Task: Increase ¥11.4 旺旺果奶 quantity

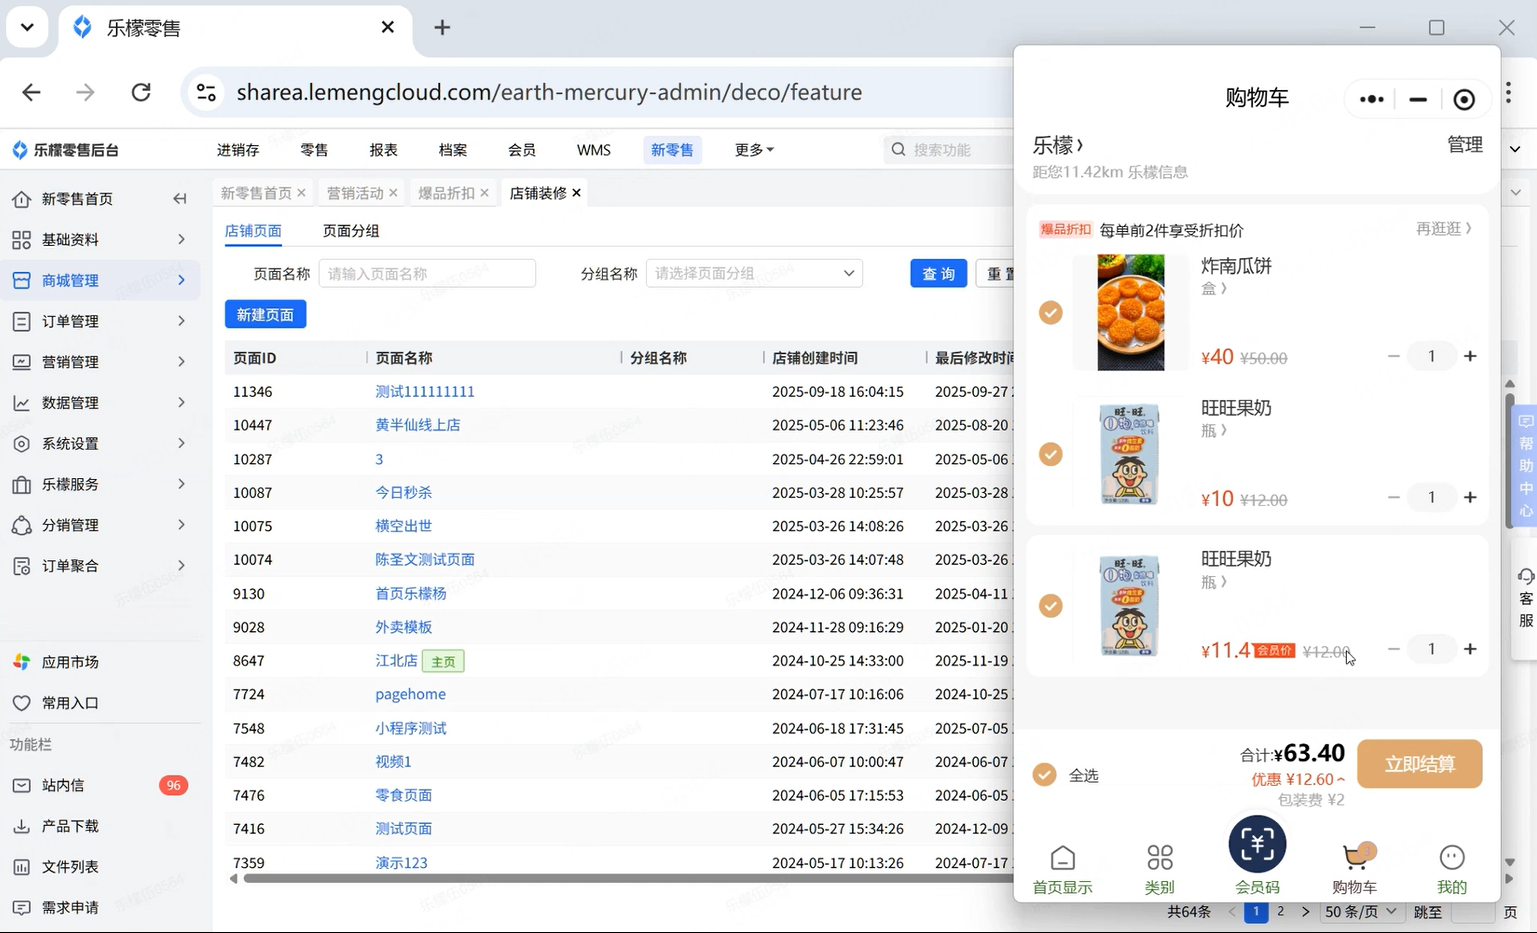Action: (x=1470, y=649)
